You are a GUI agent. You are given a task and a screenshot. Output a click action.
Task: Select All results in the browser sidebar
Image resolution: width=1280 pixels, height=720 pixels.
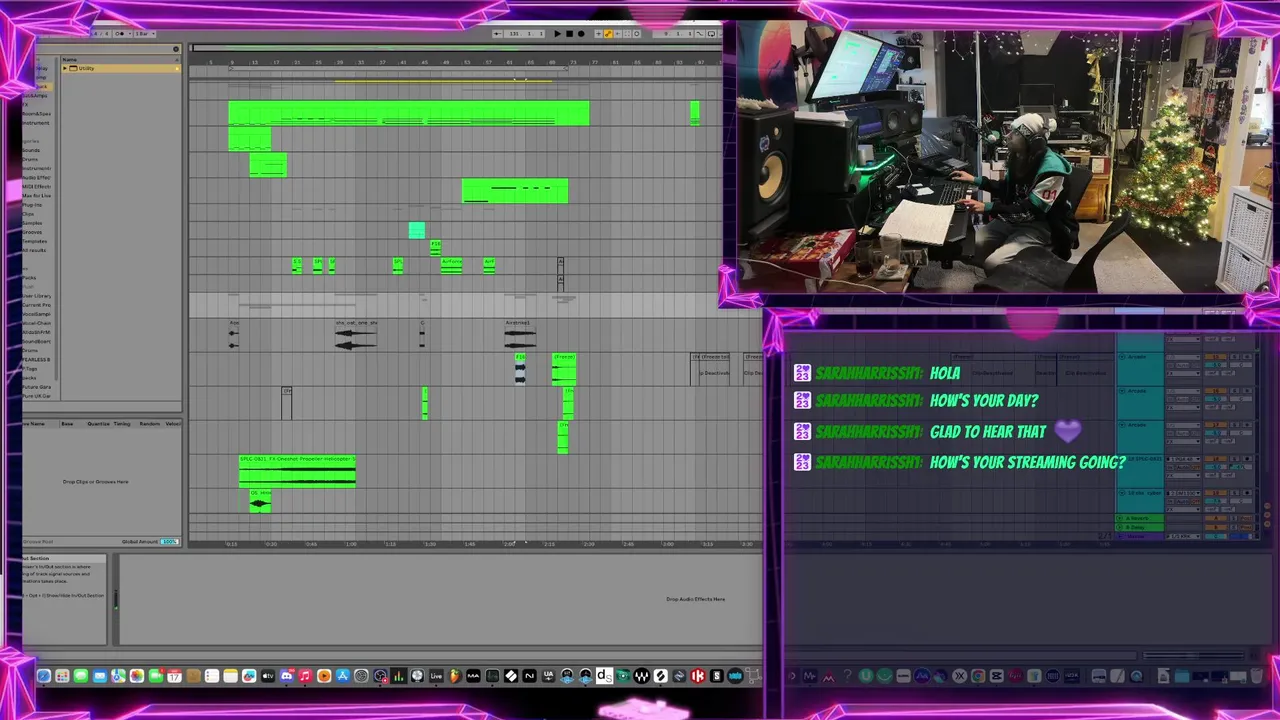coord(35,250)
